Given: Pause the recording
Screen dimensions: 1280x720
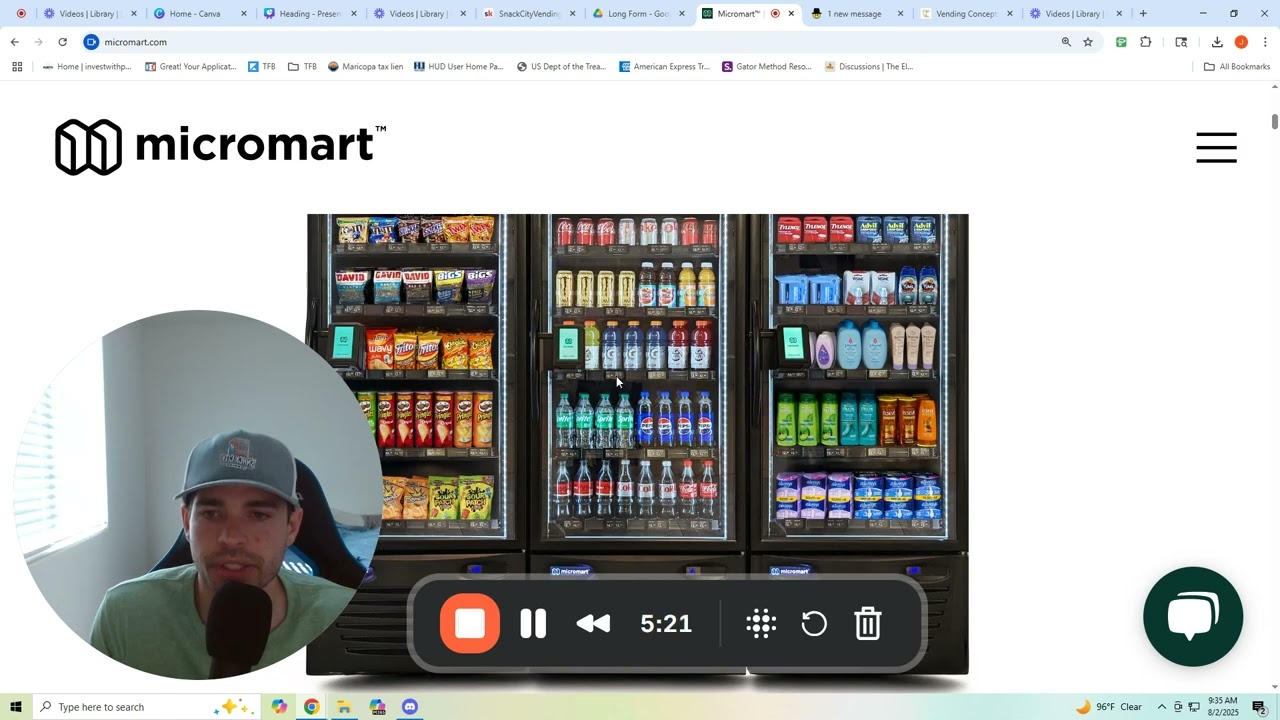Looking at the screenshot, I should pos(533,624).
